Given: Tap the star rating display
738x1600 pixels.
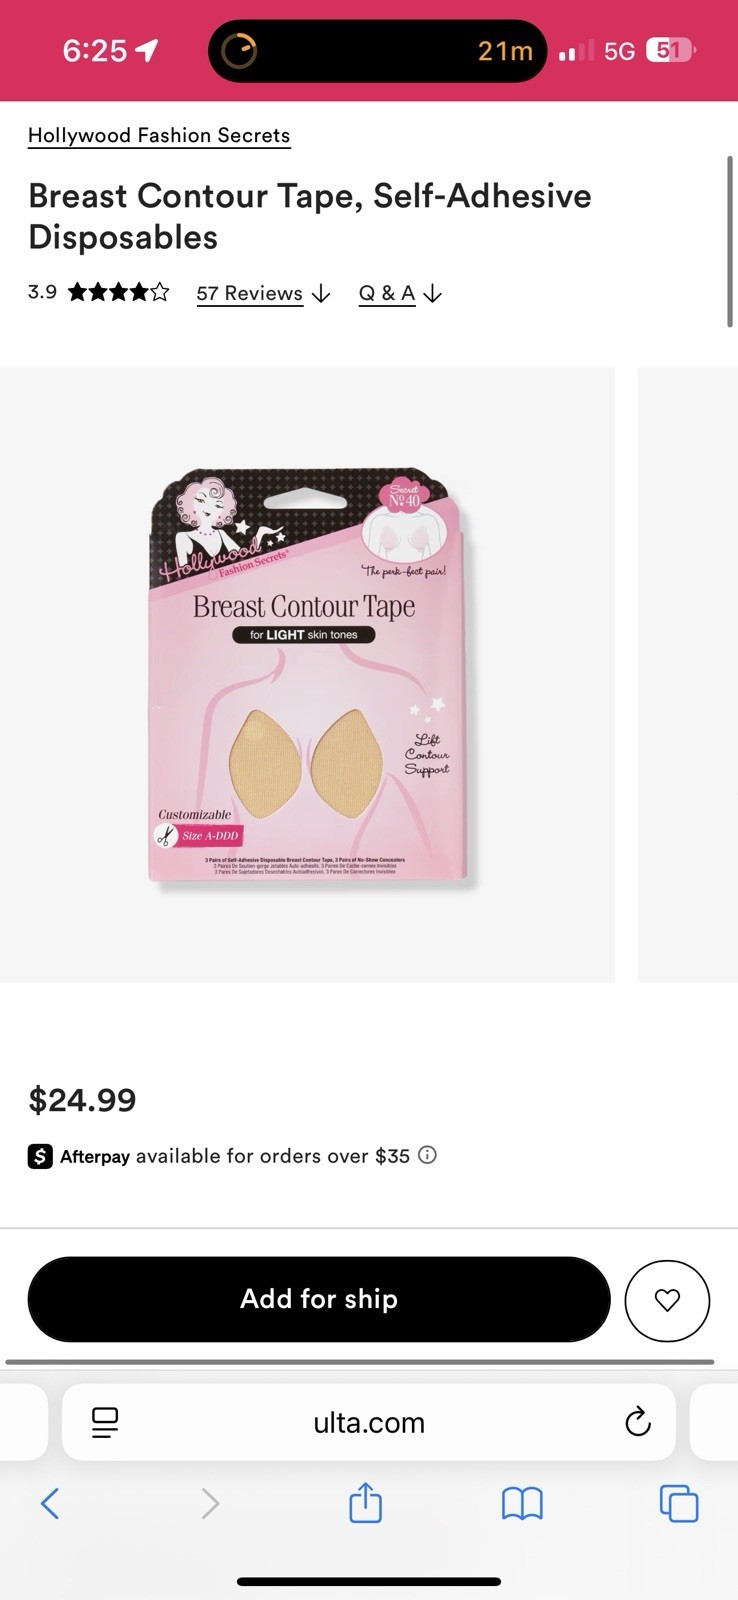Looking at the screenshot, I should coord(118,293).
